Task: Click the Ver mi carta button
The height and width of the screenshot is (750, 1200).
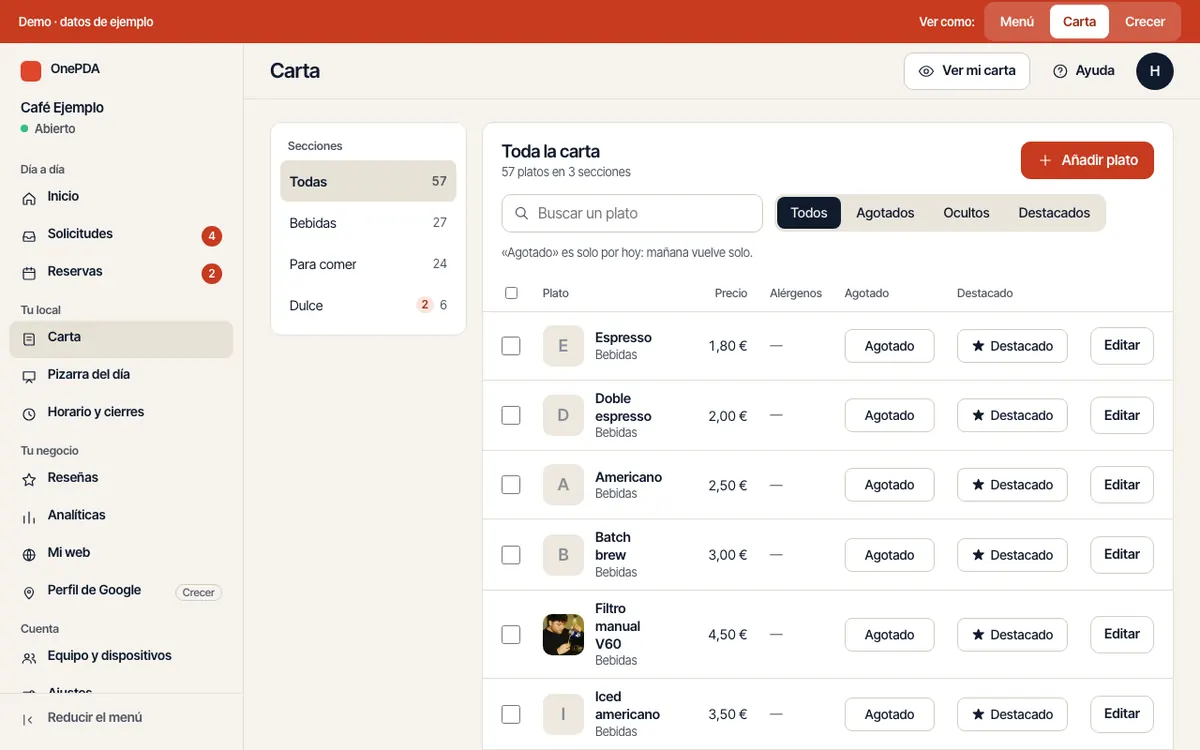Action: (967, 71)
